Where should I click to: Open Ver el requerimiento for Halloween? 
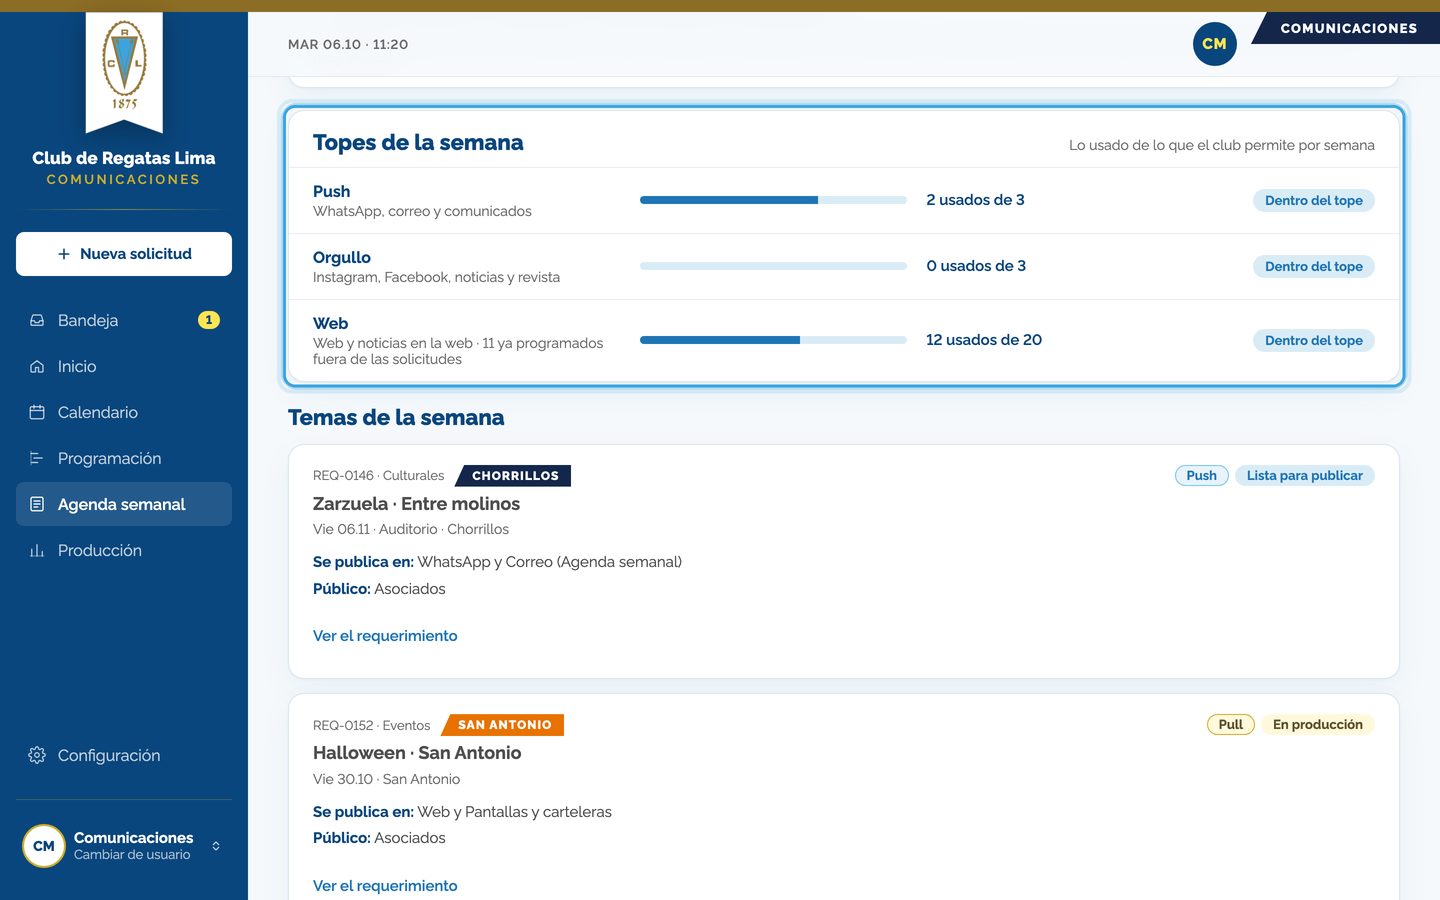[385, 886]
